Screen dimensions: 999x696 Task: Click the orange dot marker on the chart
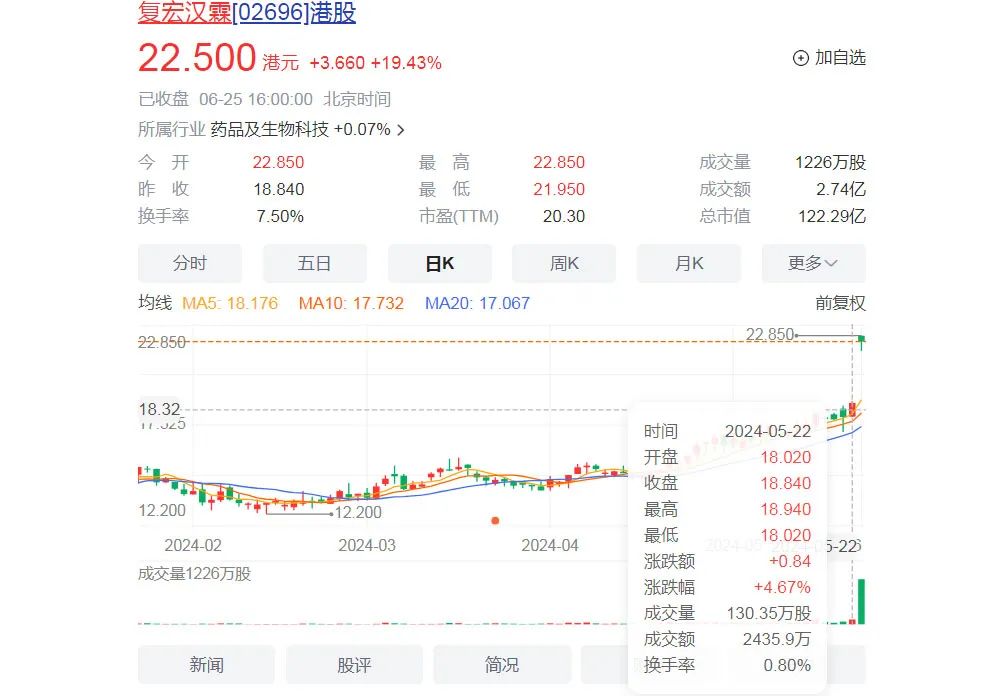[495, 520]
